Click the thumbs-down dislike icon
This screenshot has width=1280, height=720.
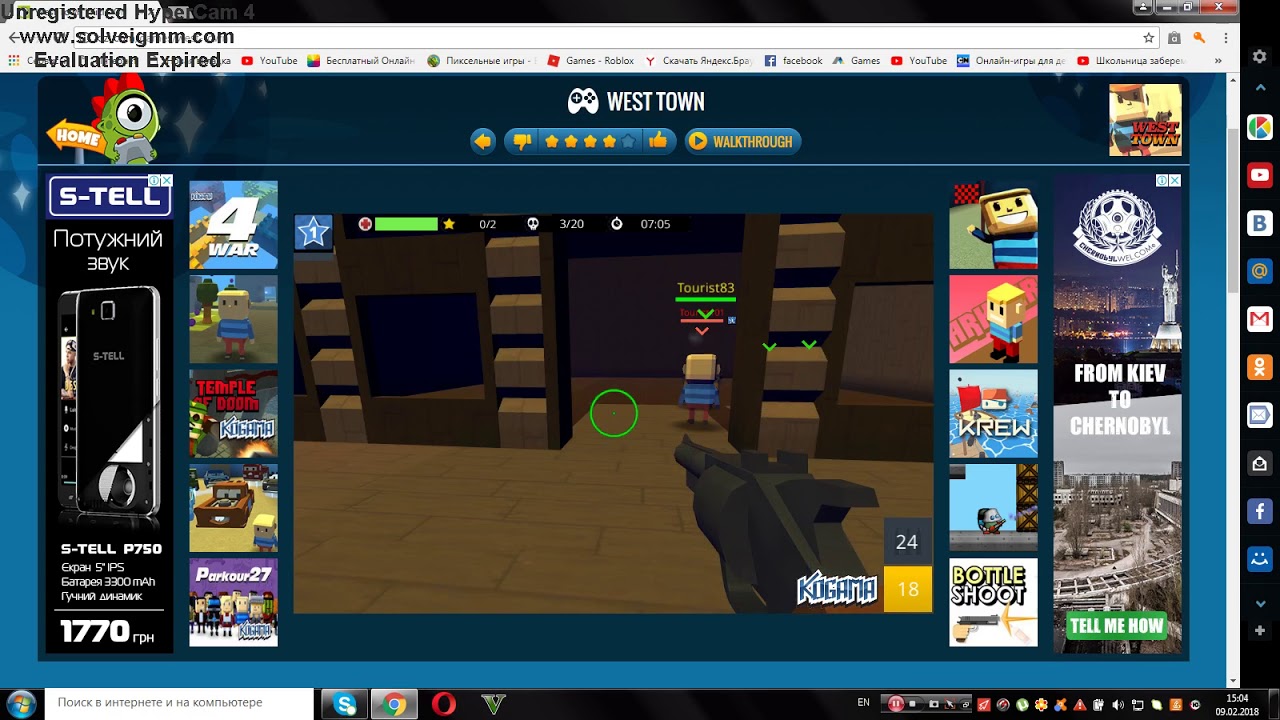pyautogui.click(x=521, y=142)
